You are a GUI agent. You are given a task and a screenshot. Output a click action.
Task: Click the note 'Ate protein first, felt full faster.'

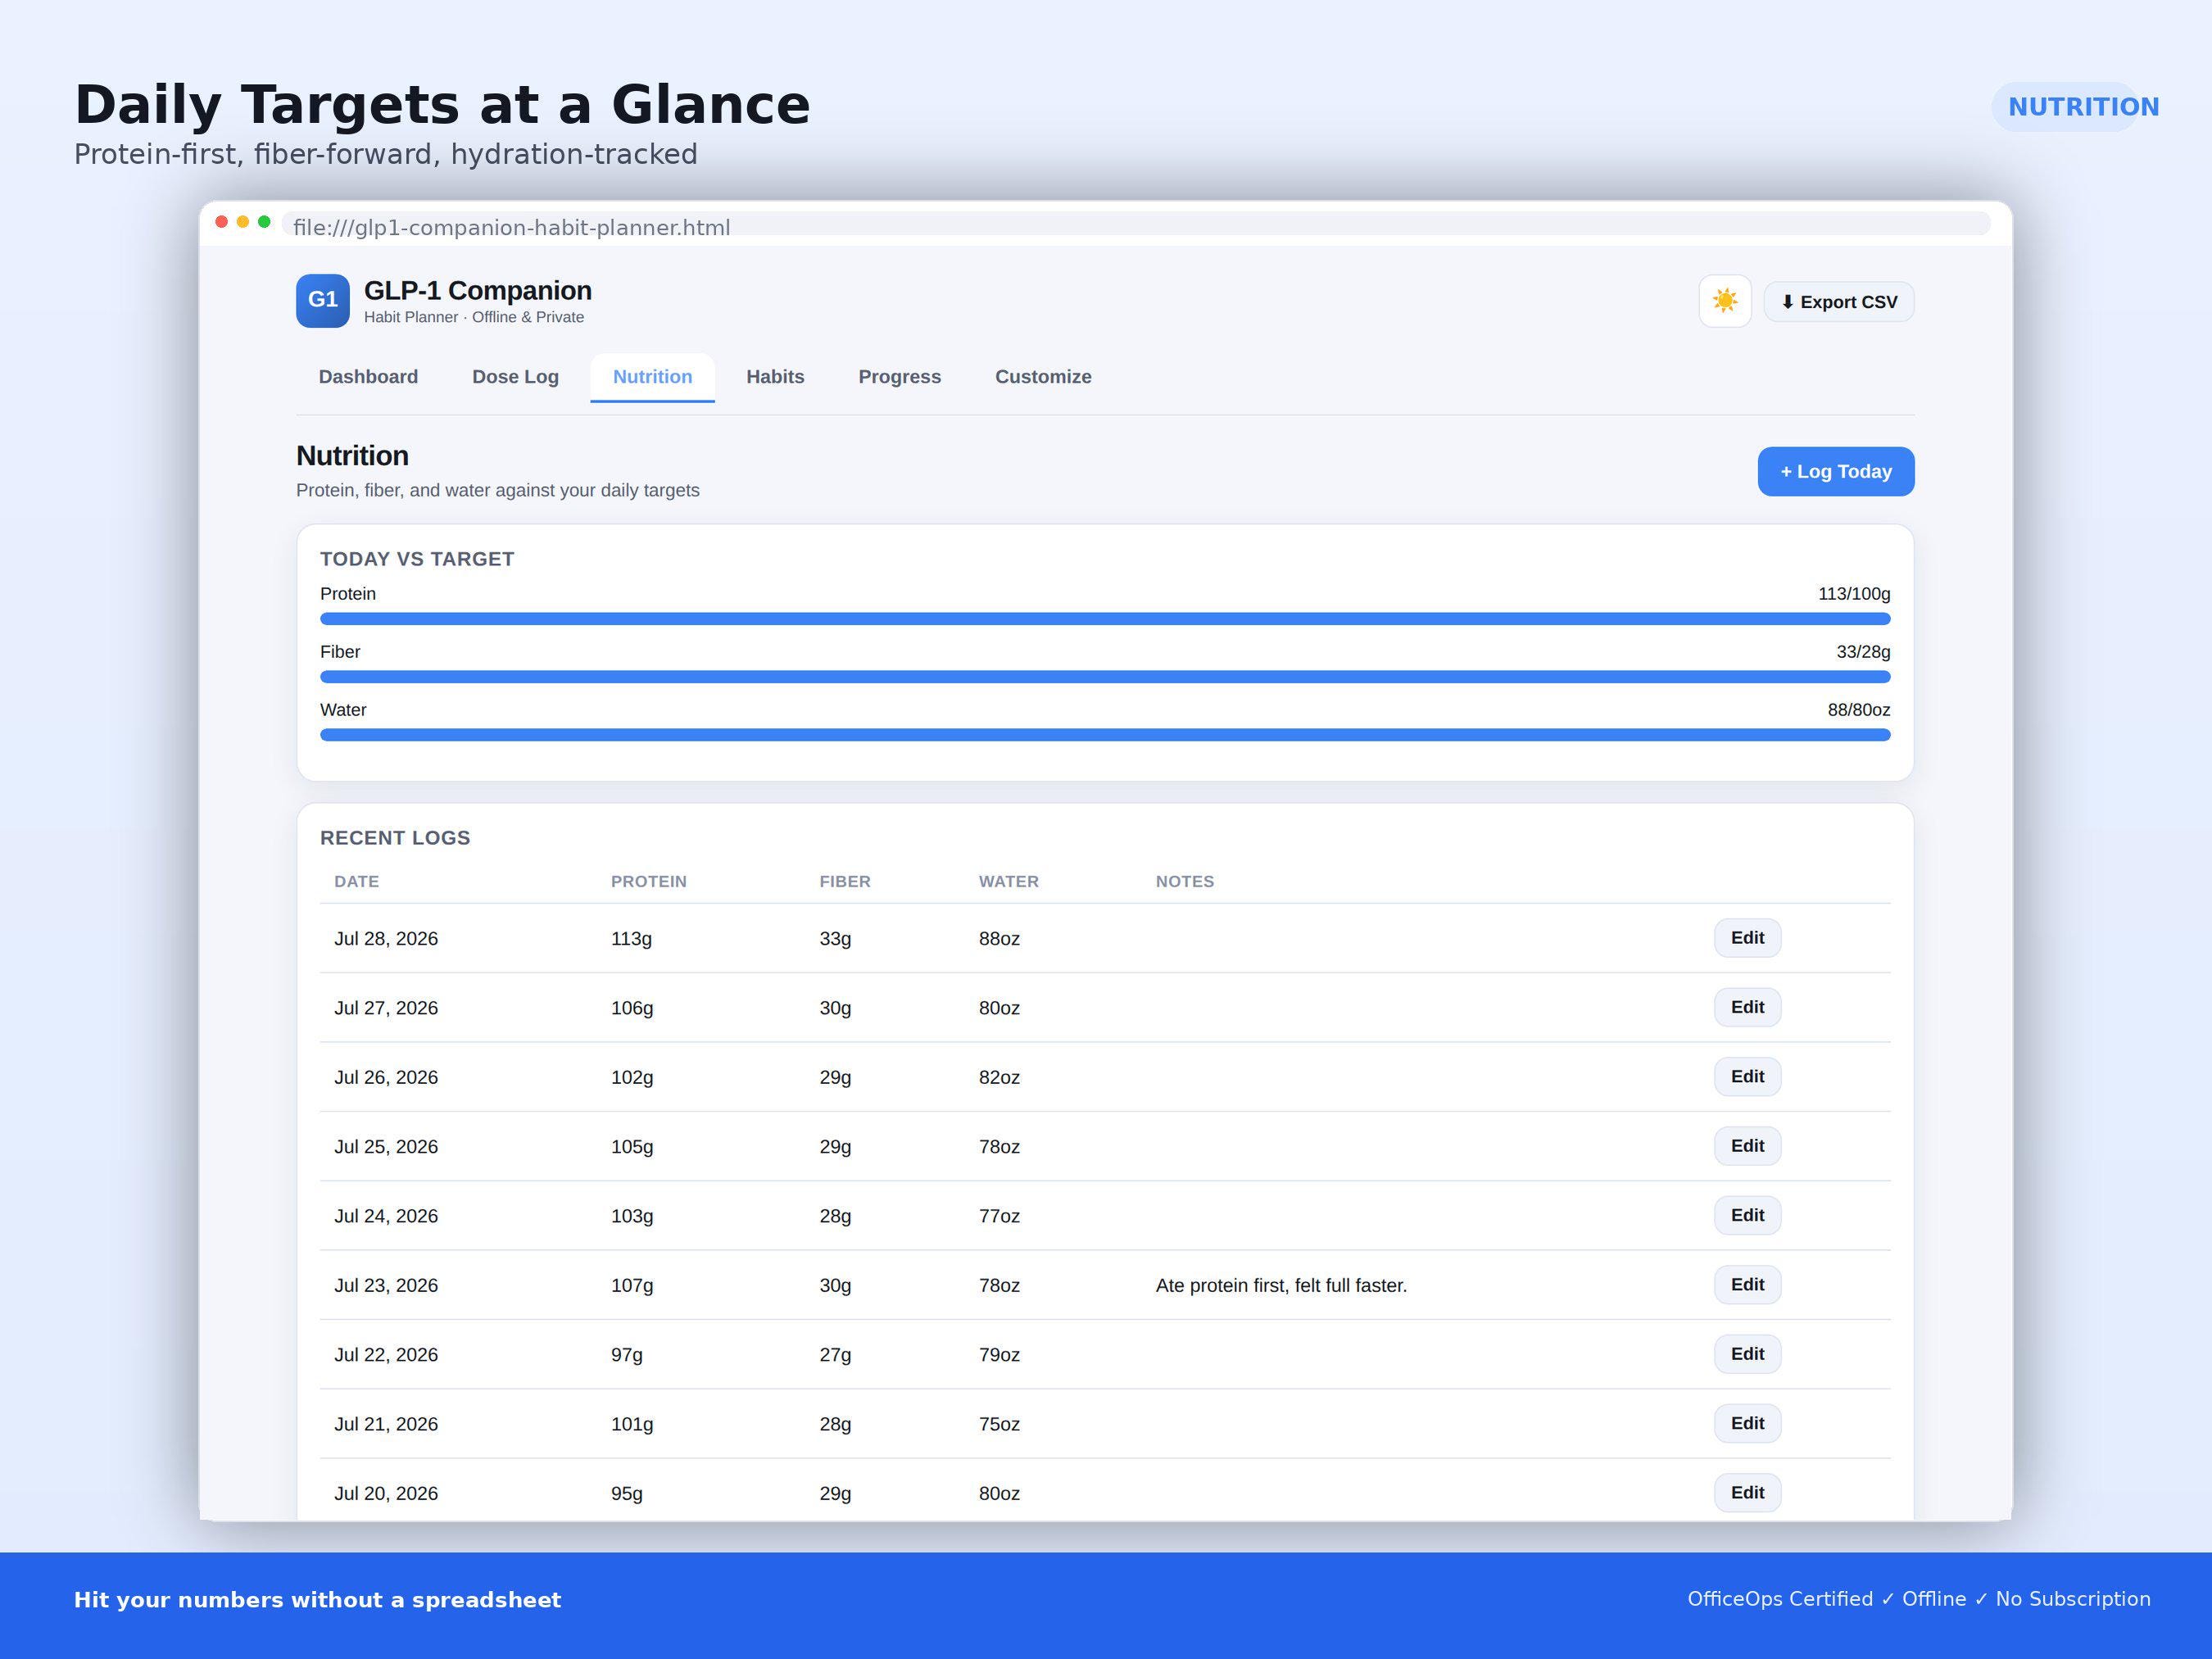pyautogui.click(x=1281, y=1286)
